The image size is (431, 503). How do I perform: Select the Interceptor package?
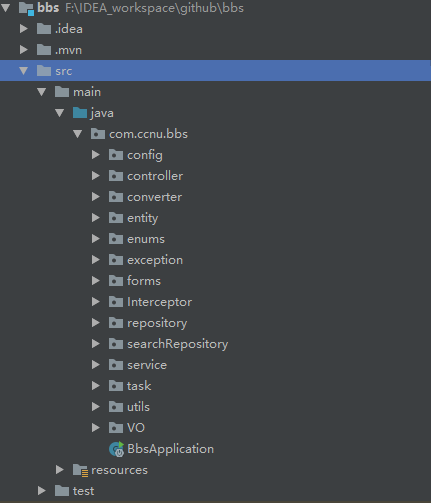pyautogui.click(x=160, y=302)
